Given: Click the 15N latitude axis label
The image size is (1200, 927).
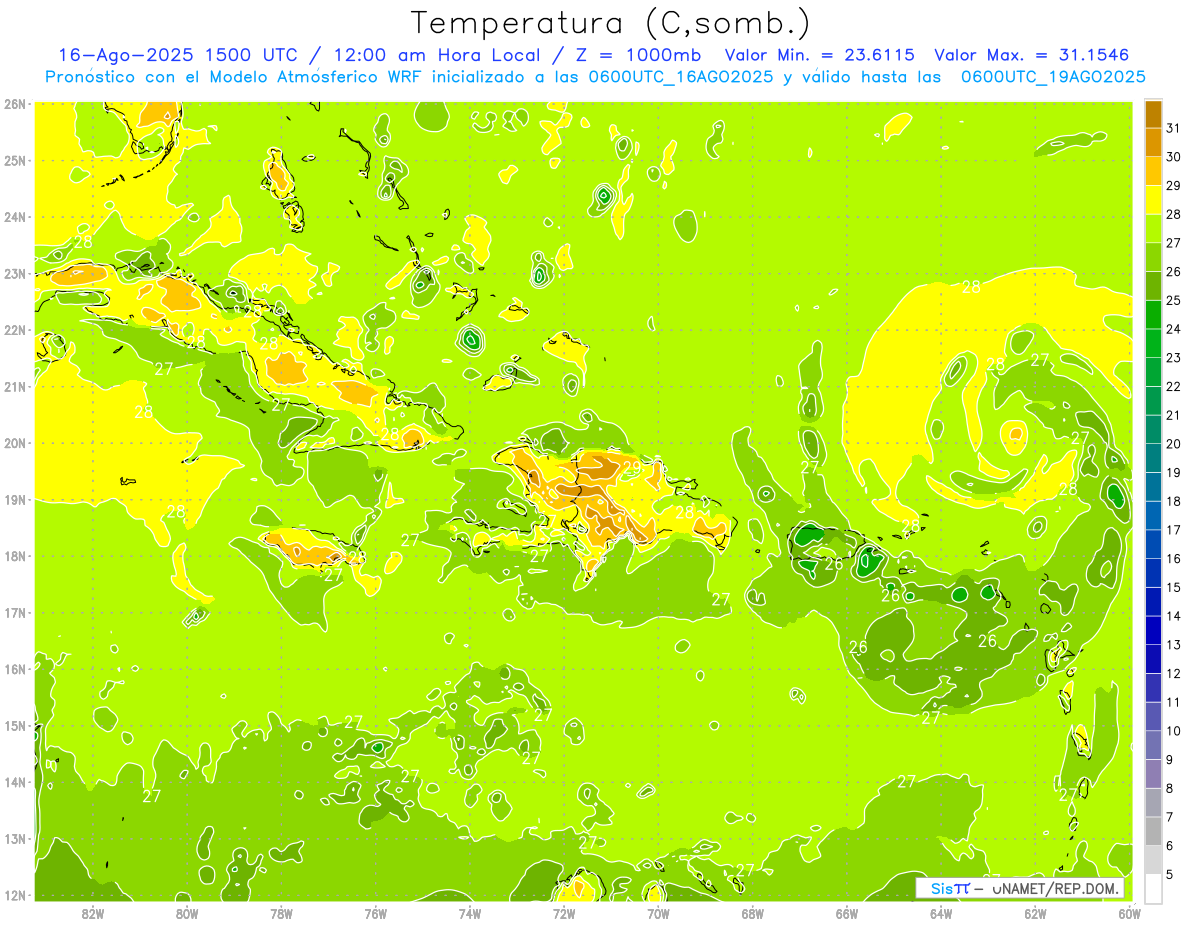Looking at the screenshot, I should pyautogui.click(x=15, y=725).
